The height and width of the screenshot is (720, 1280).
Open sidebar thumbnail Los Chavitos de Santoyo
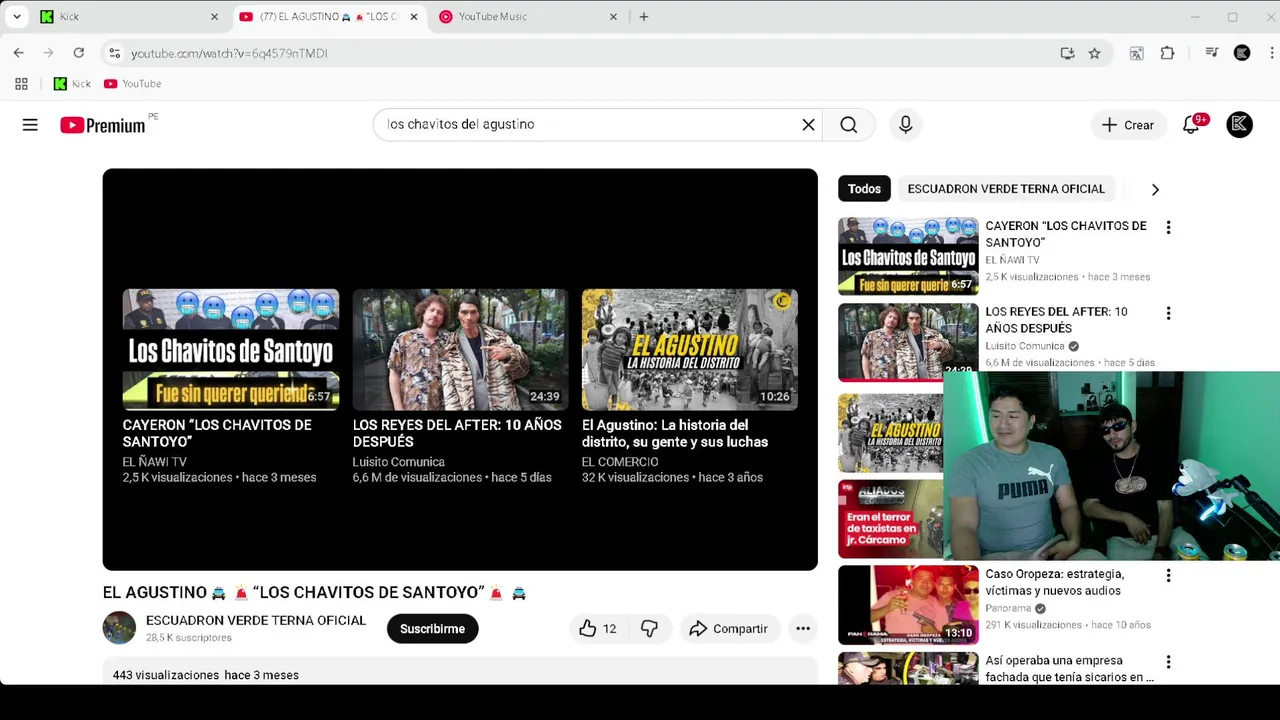(x=908, y=256)
